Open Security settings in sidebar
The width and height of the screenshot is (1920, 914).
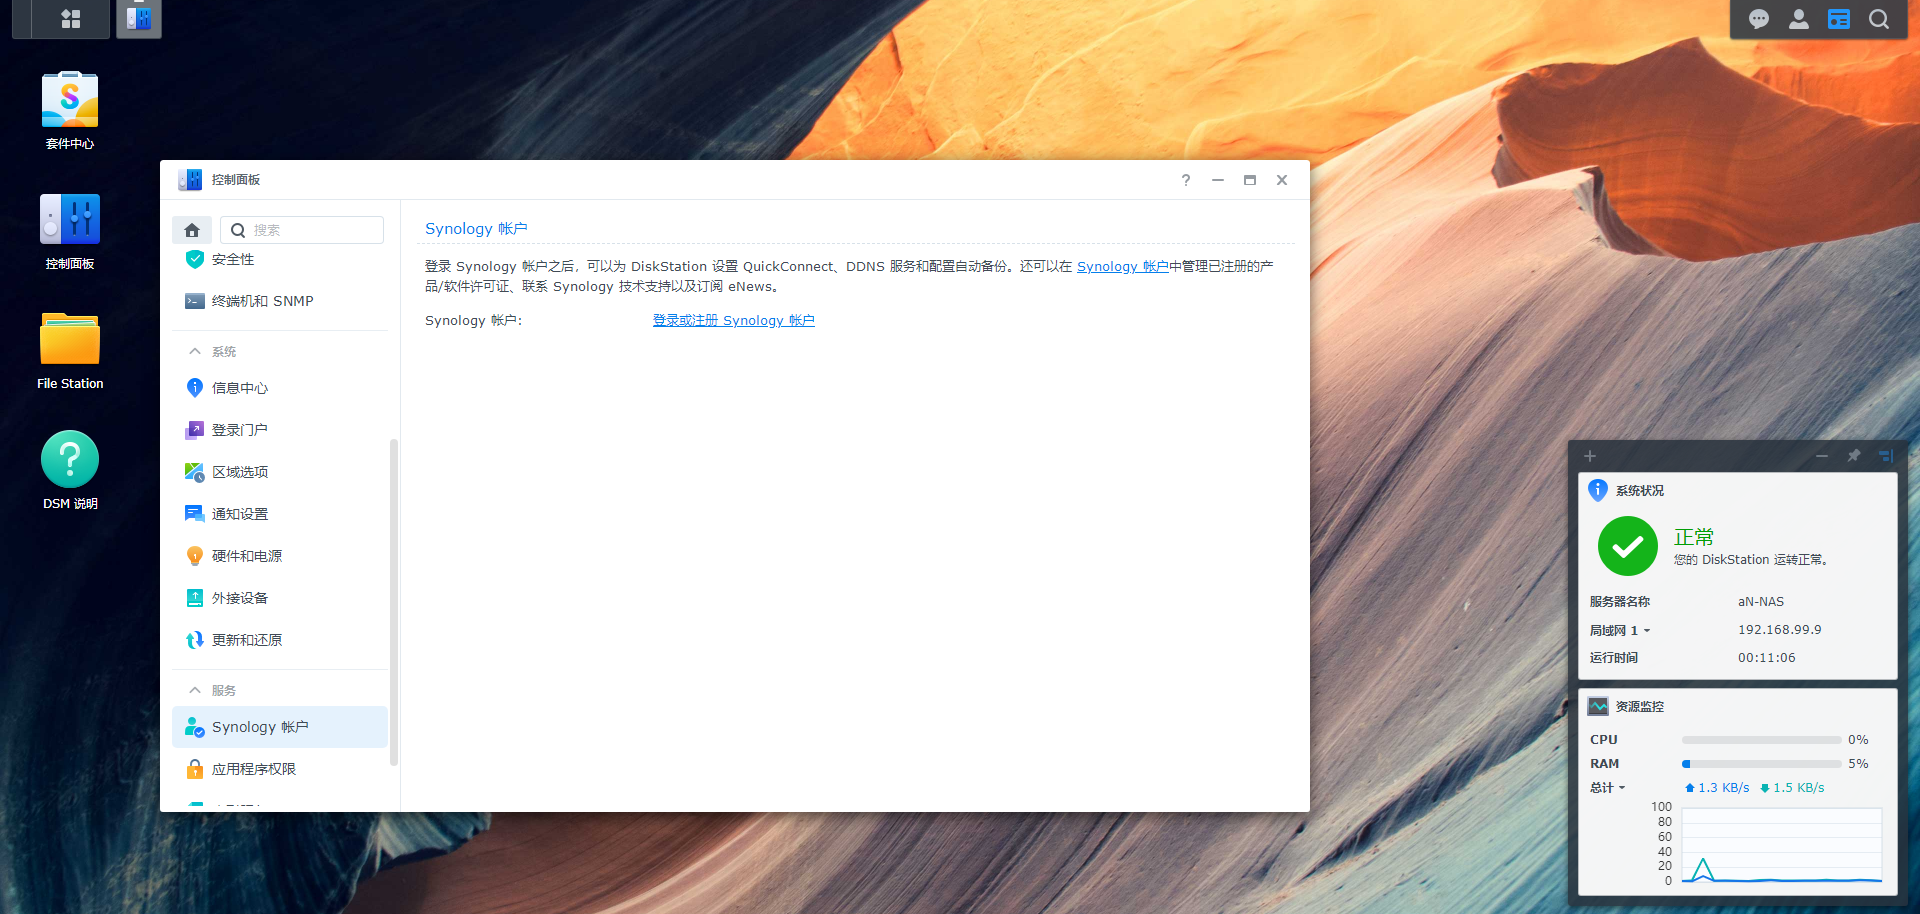(x=280, y=259)
